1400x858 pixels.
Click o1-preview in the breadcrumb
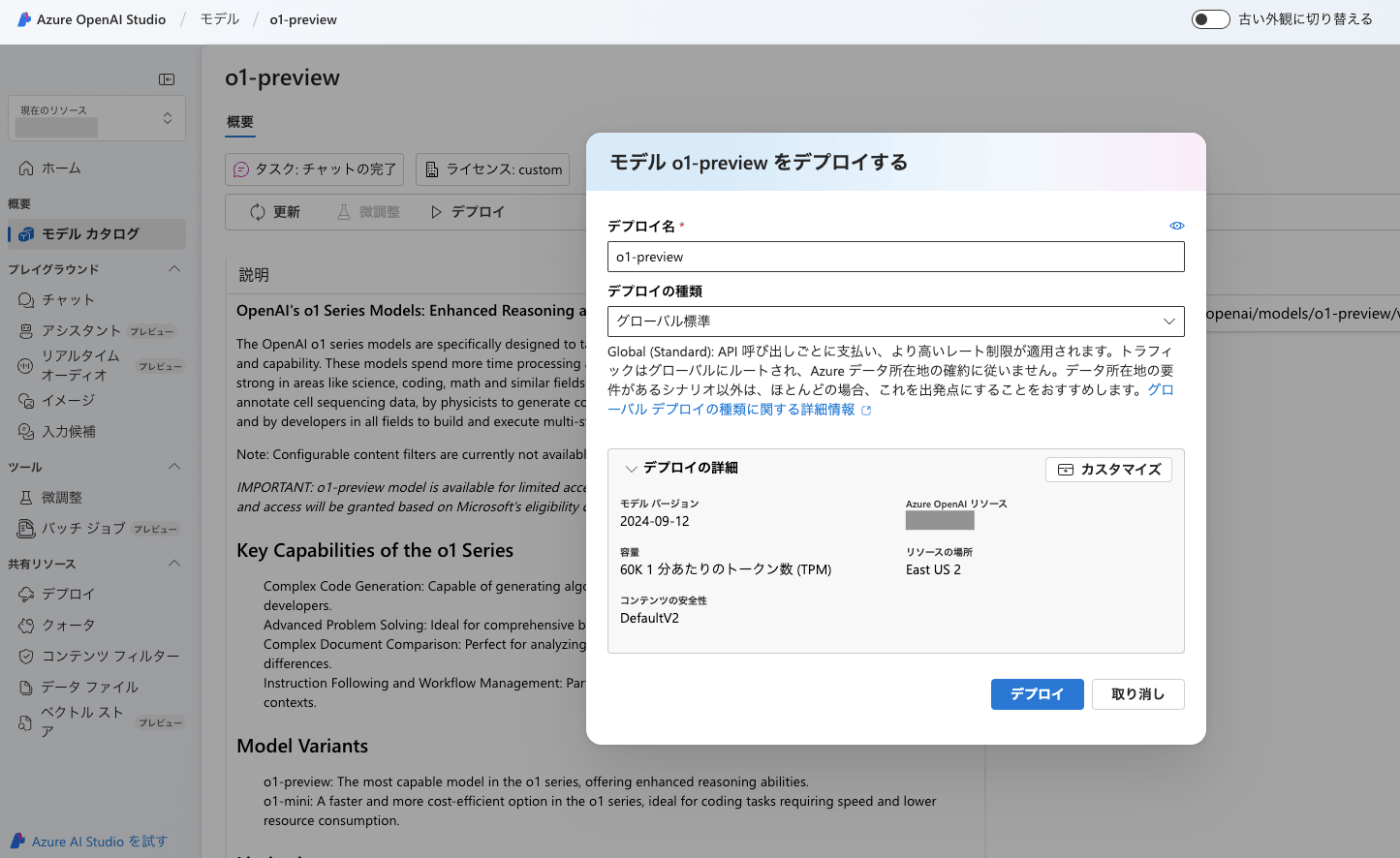[303, 20]
